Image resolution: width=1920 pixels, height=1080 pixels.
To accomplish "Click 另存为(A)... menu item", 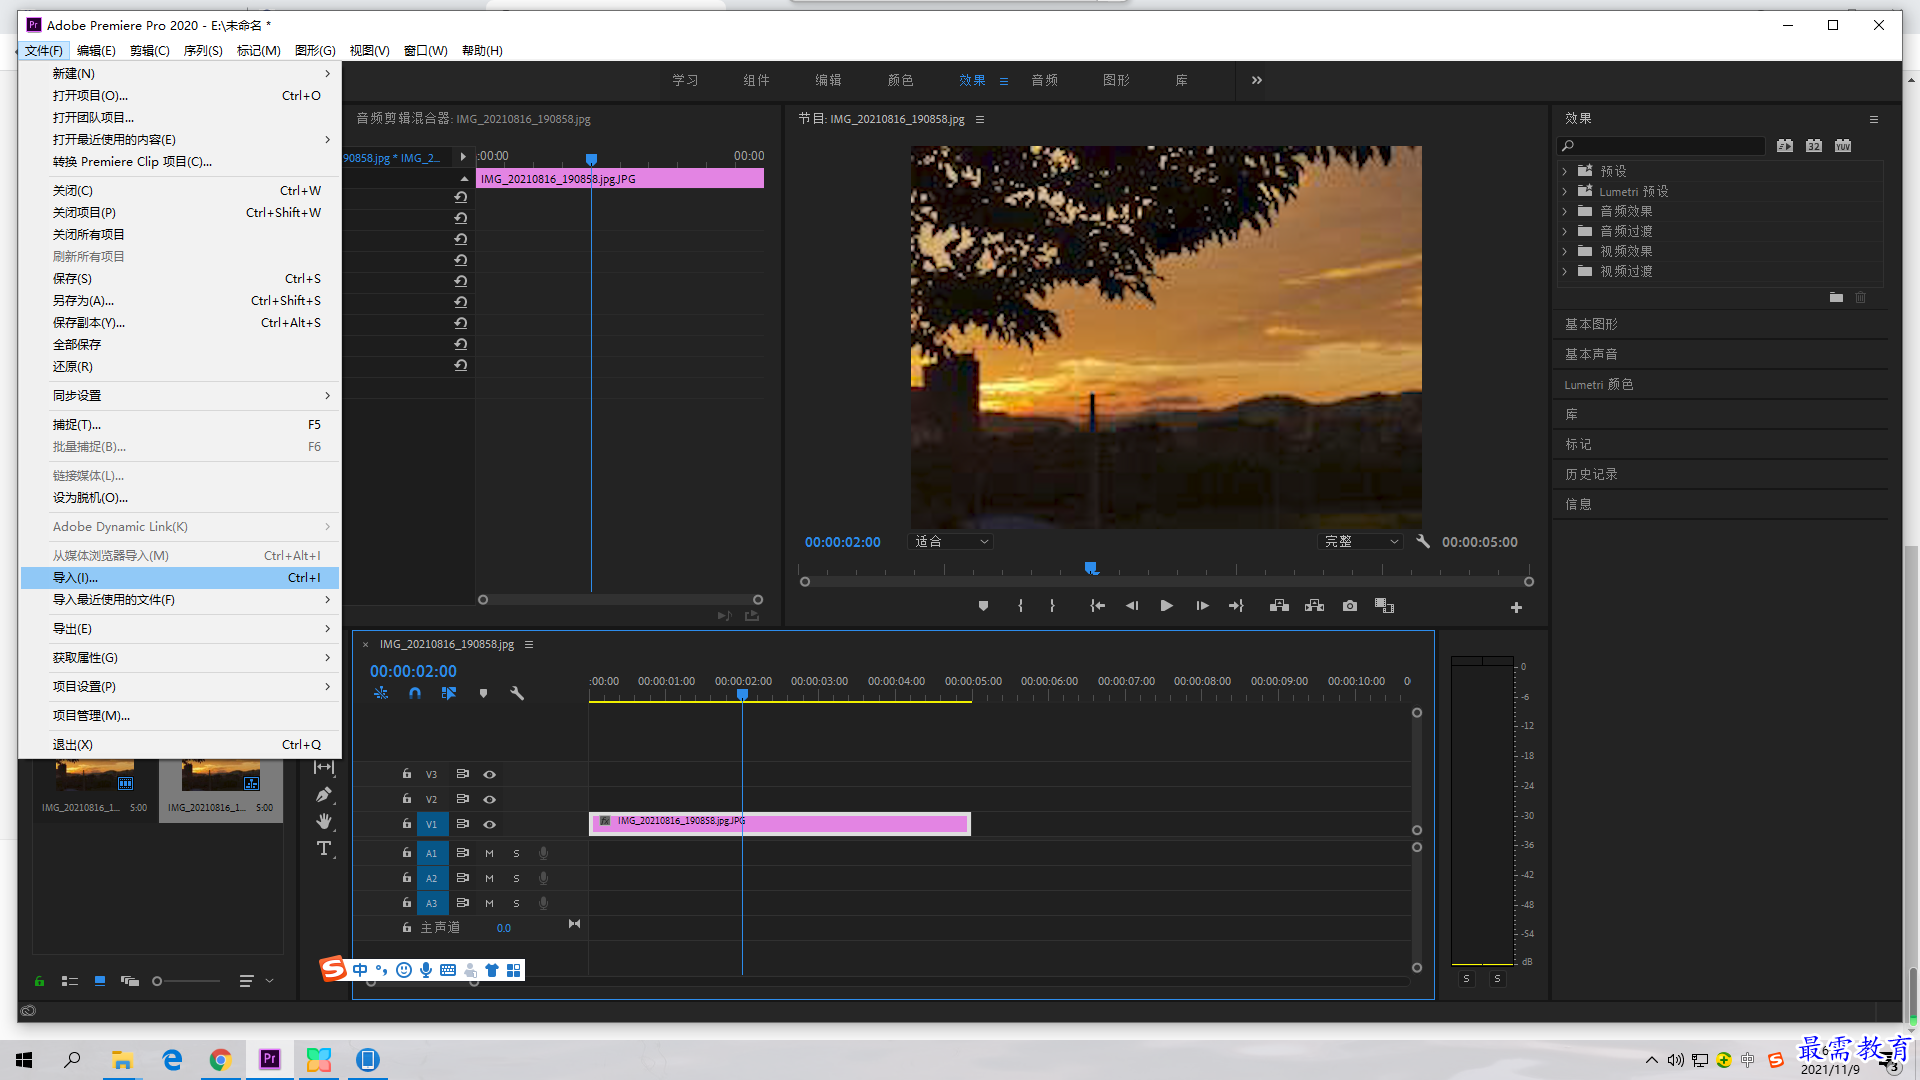I will [180, 300].
